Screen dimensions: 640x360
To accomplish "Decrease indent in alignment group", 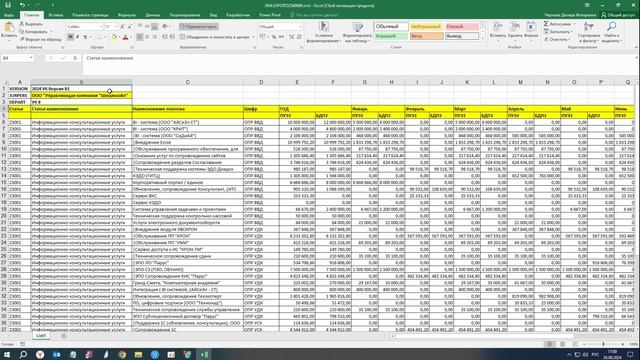I will [x=165, y=37].
